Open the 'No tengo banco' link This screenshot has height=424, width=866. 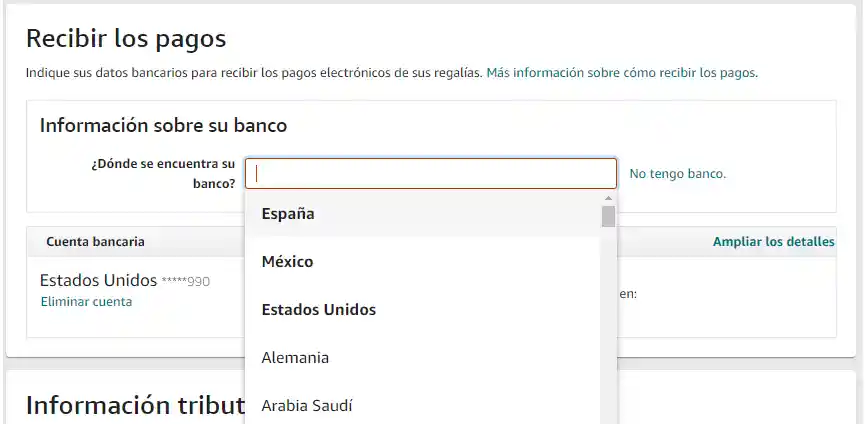click(677, 174)
